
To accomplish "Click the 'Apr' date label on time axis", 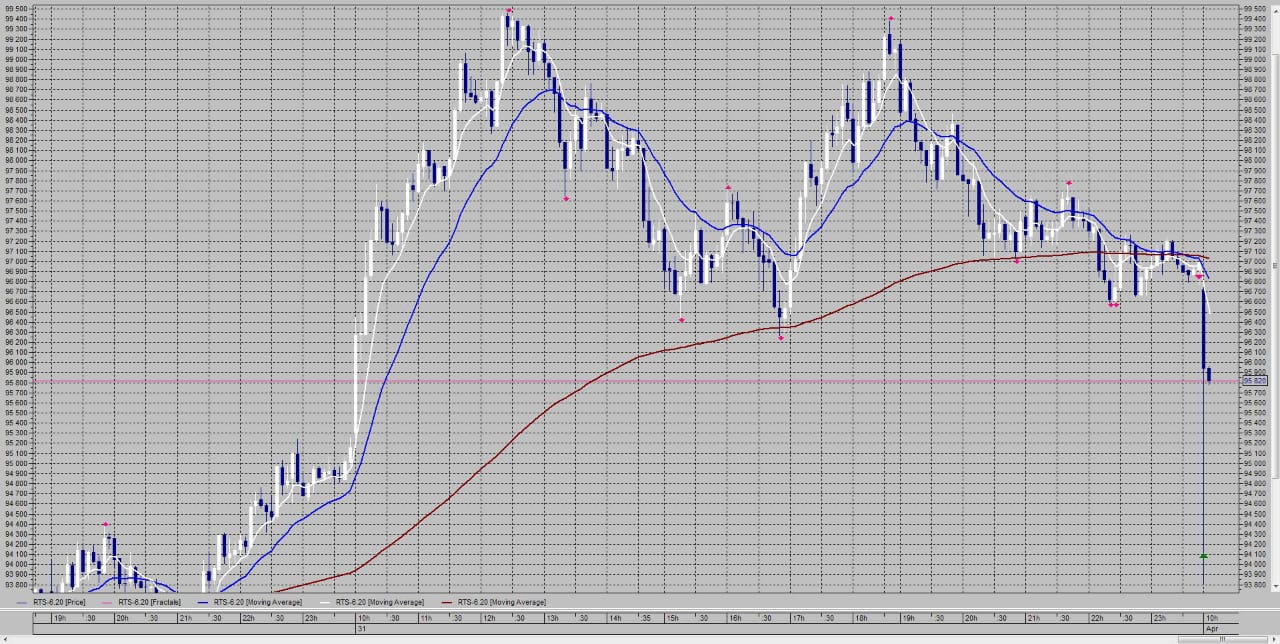I will pyautogui.click(x=1212, y=628).
